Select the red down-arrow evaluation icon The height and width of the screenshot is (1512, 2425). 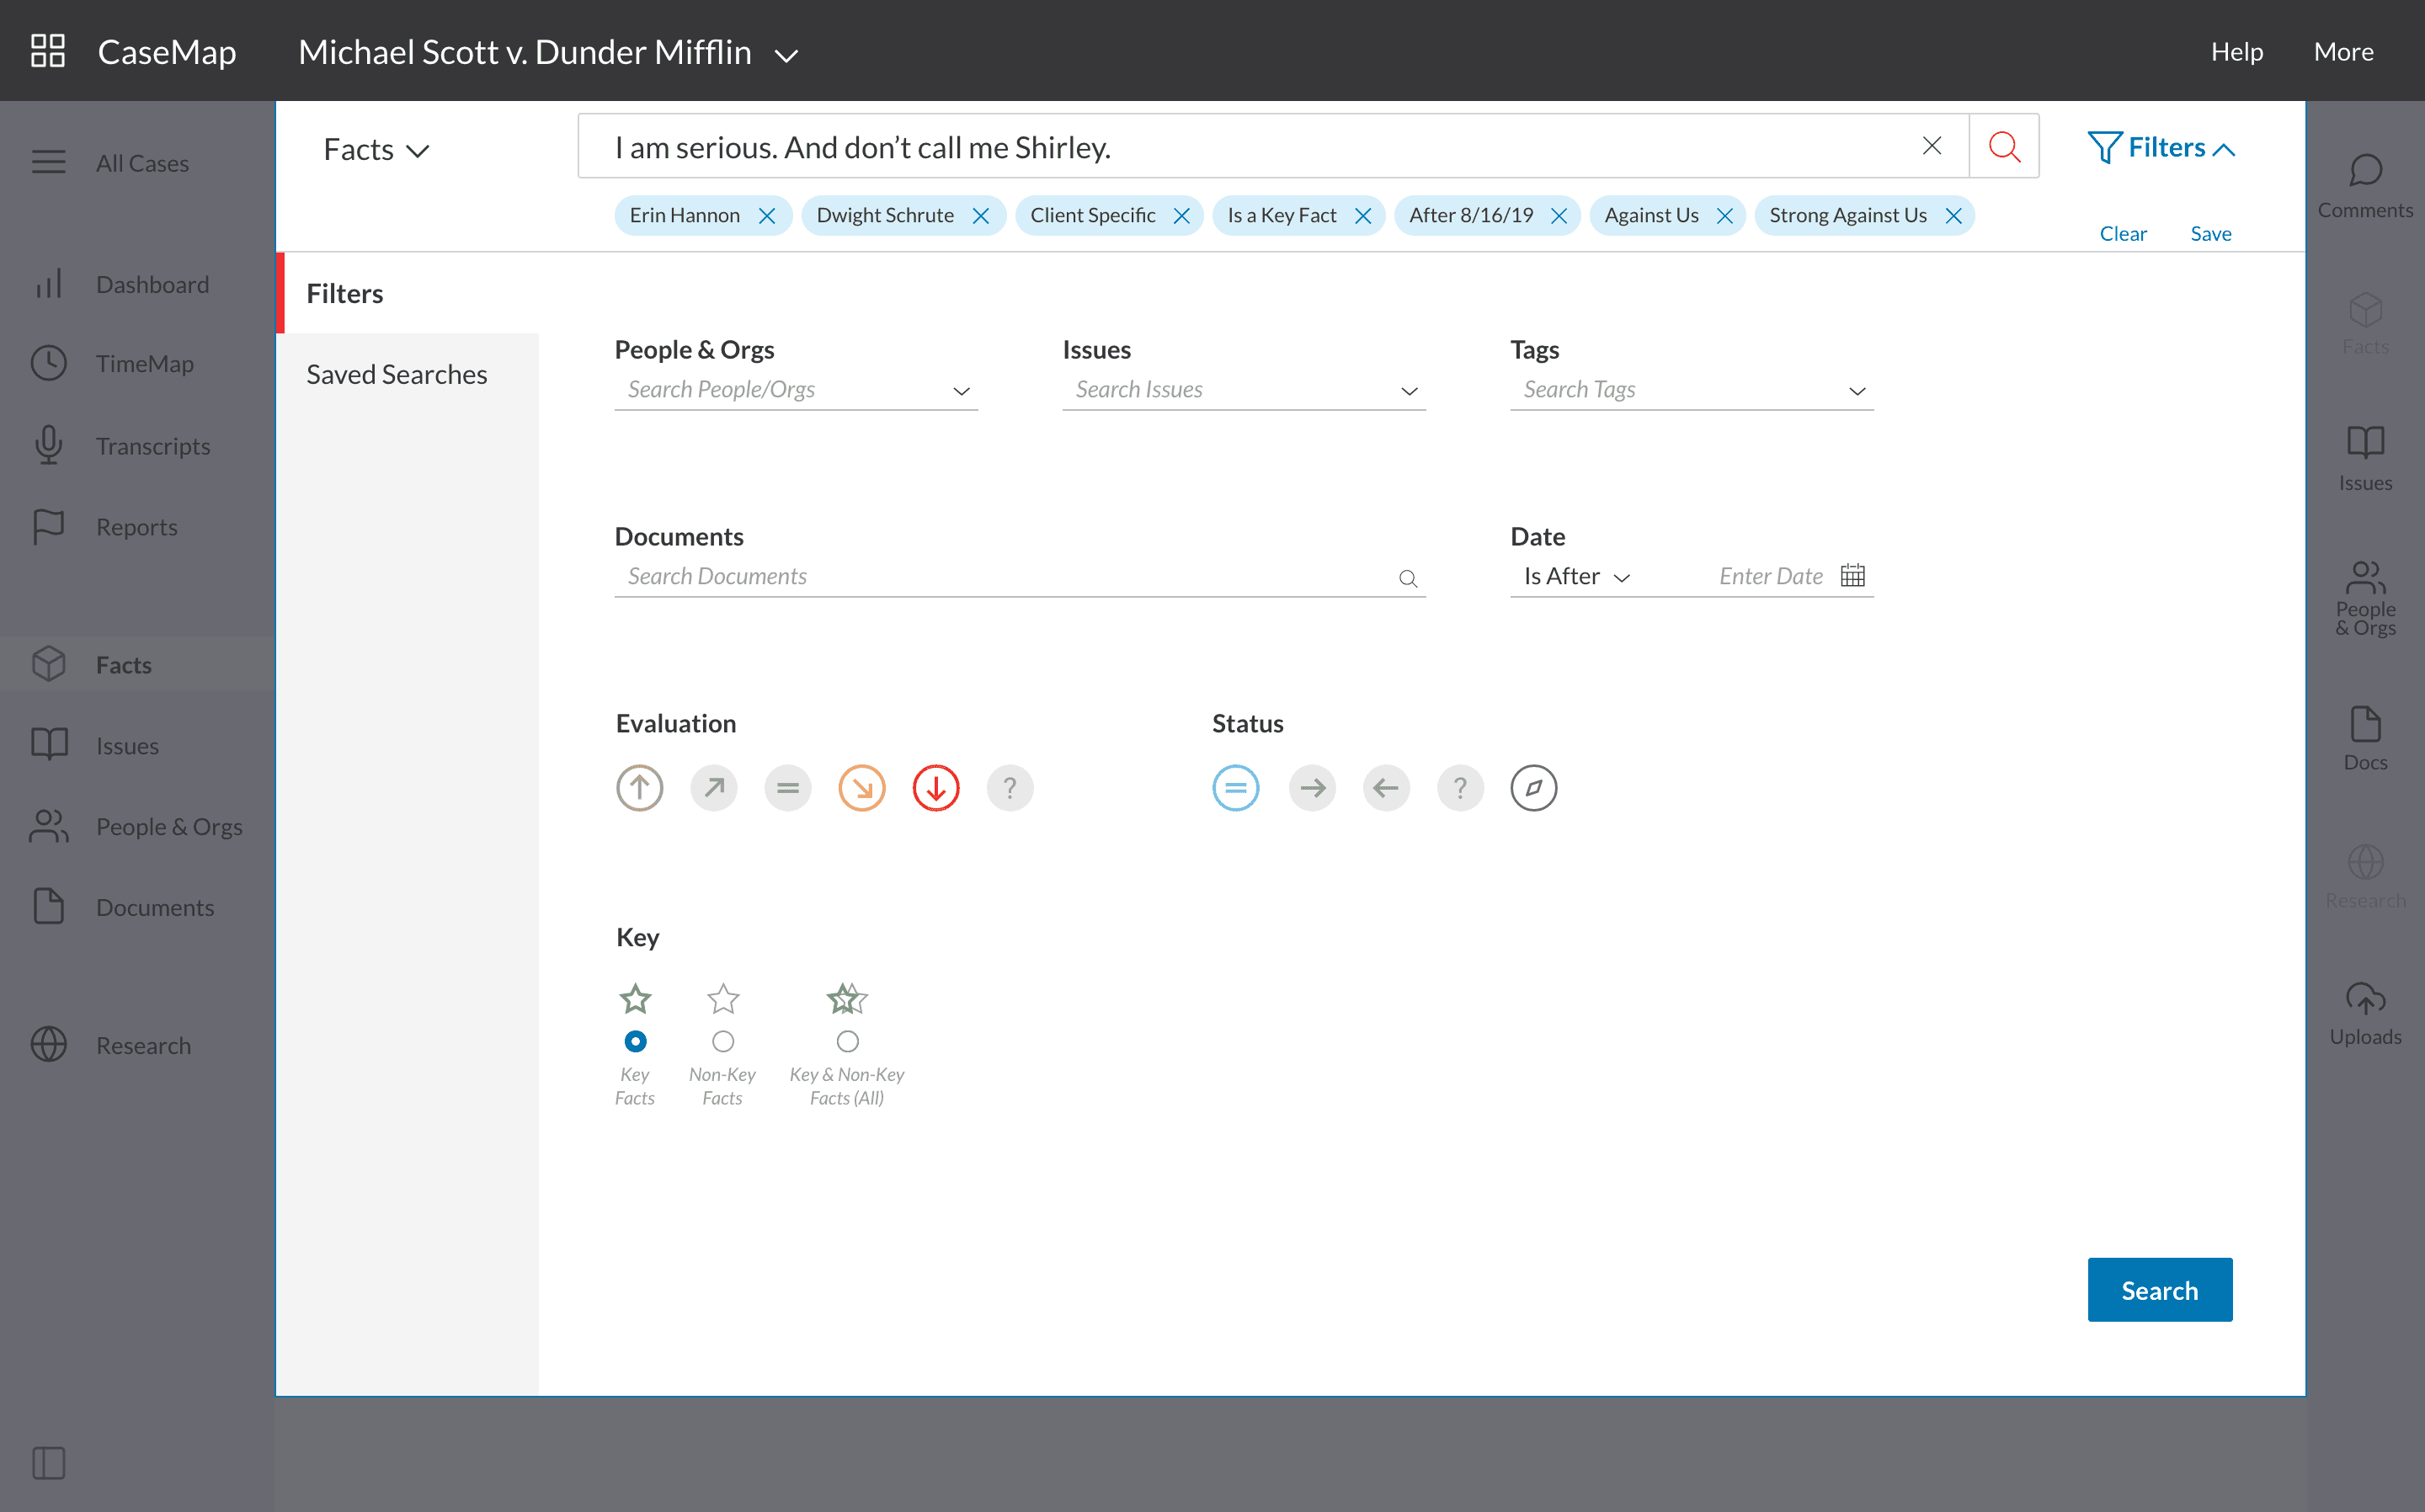[935, 788]
